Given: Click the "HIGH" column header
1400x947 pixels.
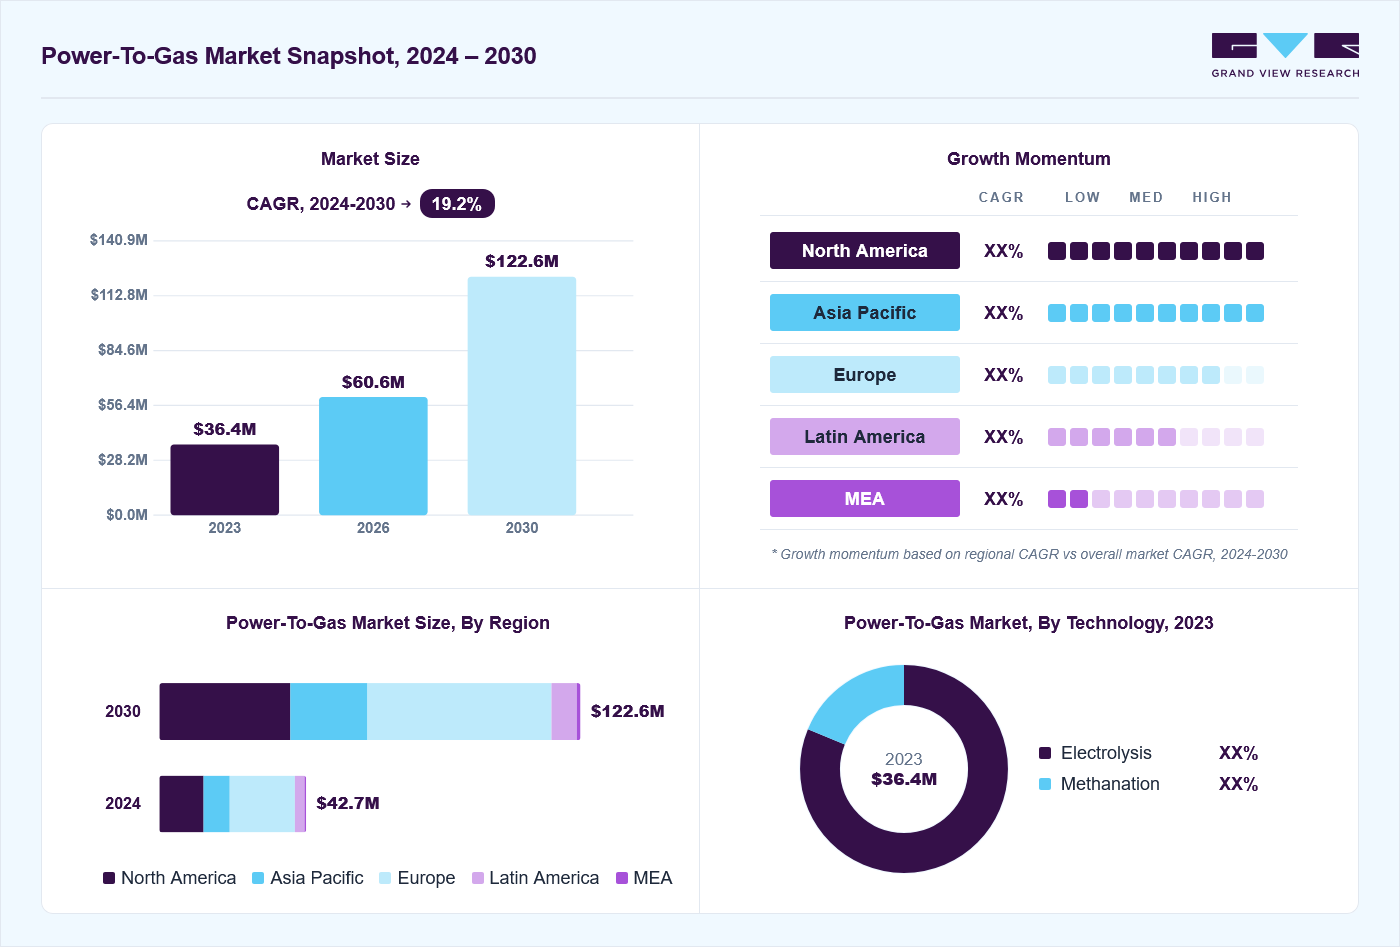Looking at the screenshot, I should coord(1212,198).
